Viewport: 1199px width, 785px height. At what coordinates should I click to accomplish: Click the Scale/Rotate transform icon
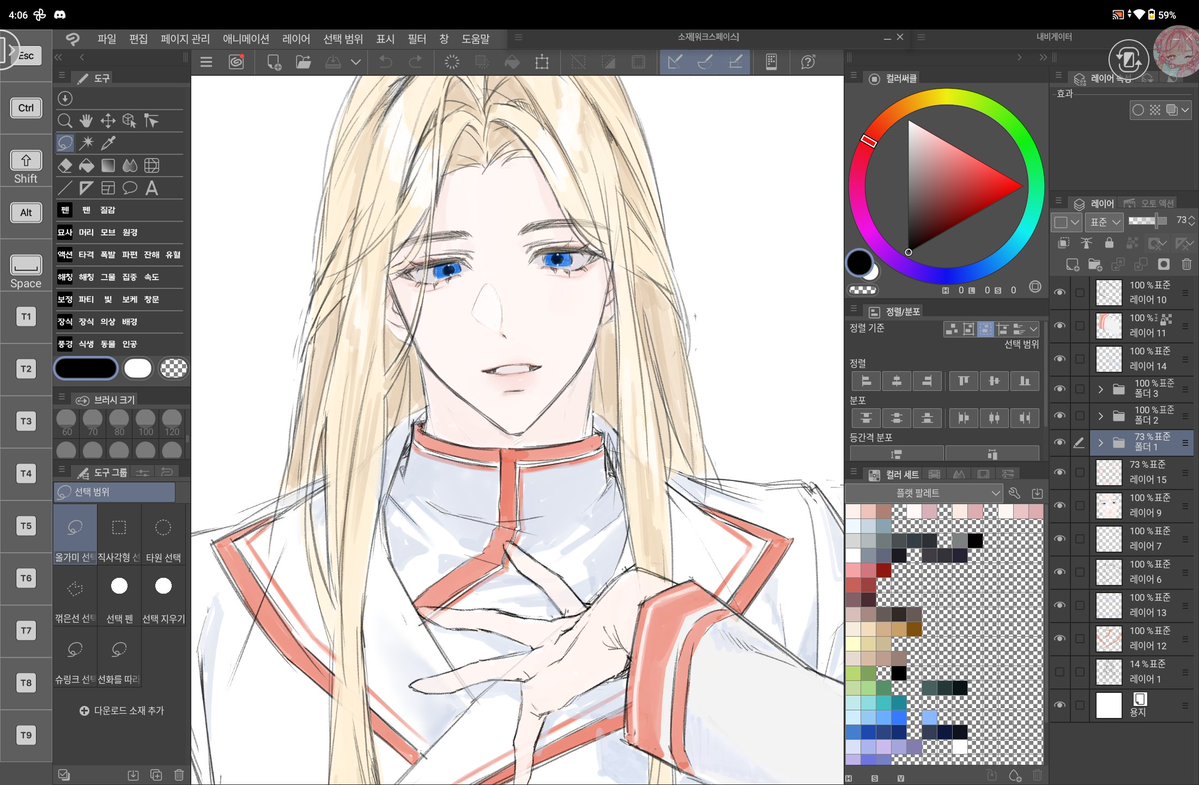[542, 62]
